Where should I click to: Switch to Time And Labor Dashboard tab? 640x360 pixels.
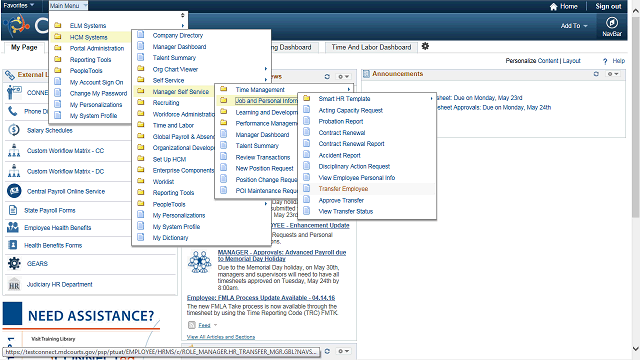coord(371,47)
